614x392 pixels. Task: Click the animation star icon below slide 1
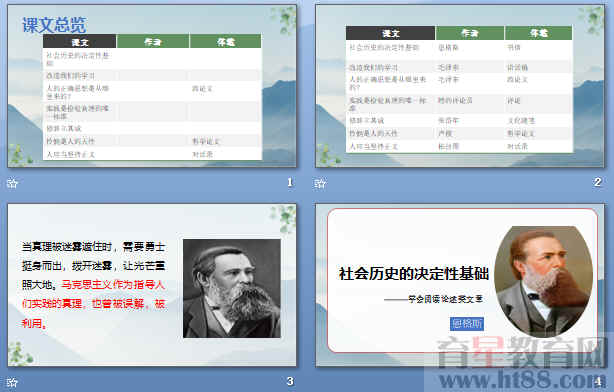pos(13,183)
